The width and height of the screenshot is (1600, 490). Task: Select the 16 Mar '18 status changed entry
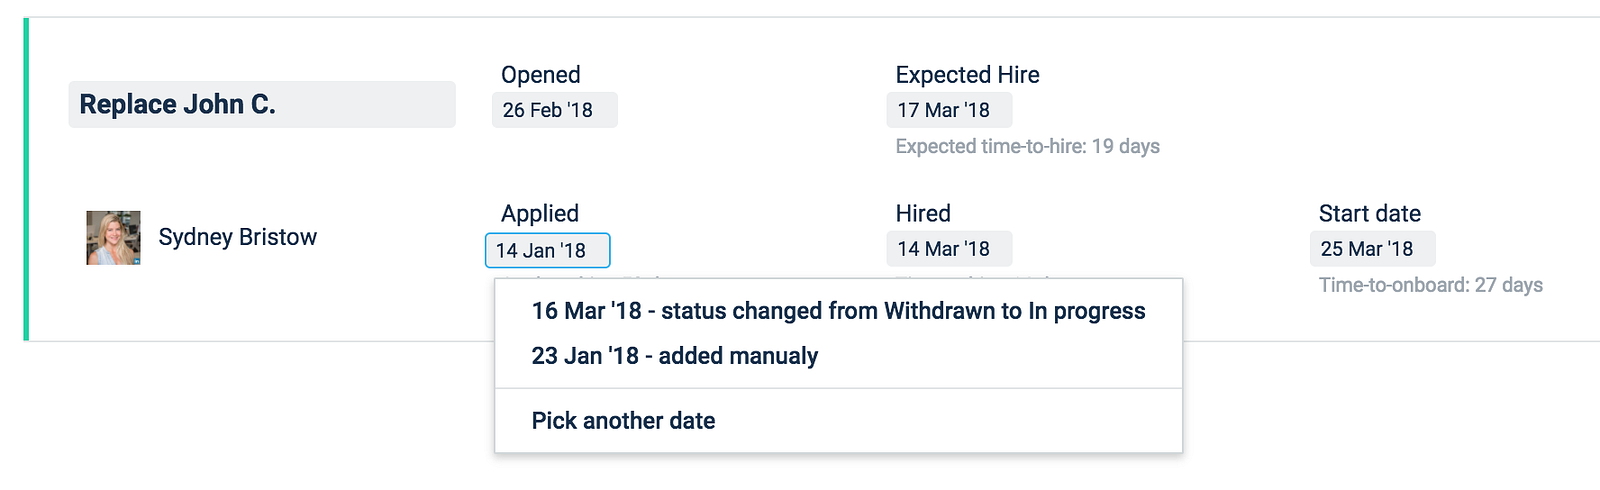point(838,311)
